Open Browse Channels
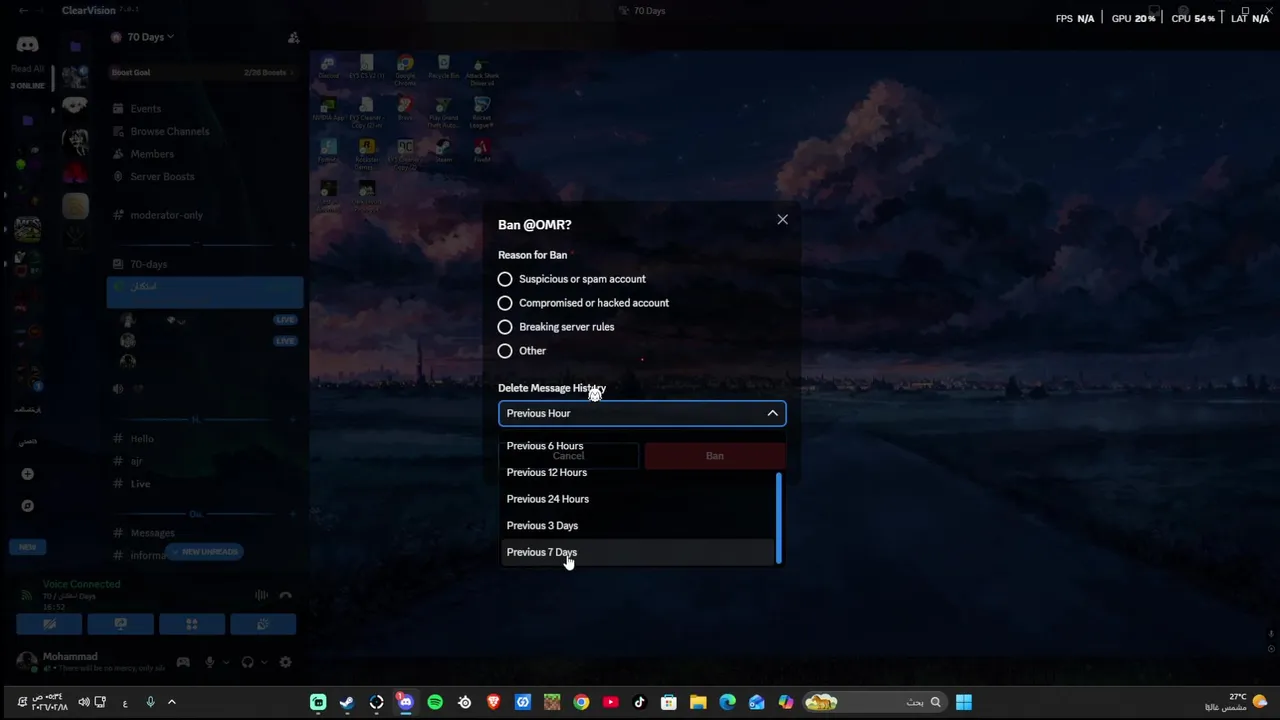 click(160, 131)
